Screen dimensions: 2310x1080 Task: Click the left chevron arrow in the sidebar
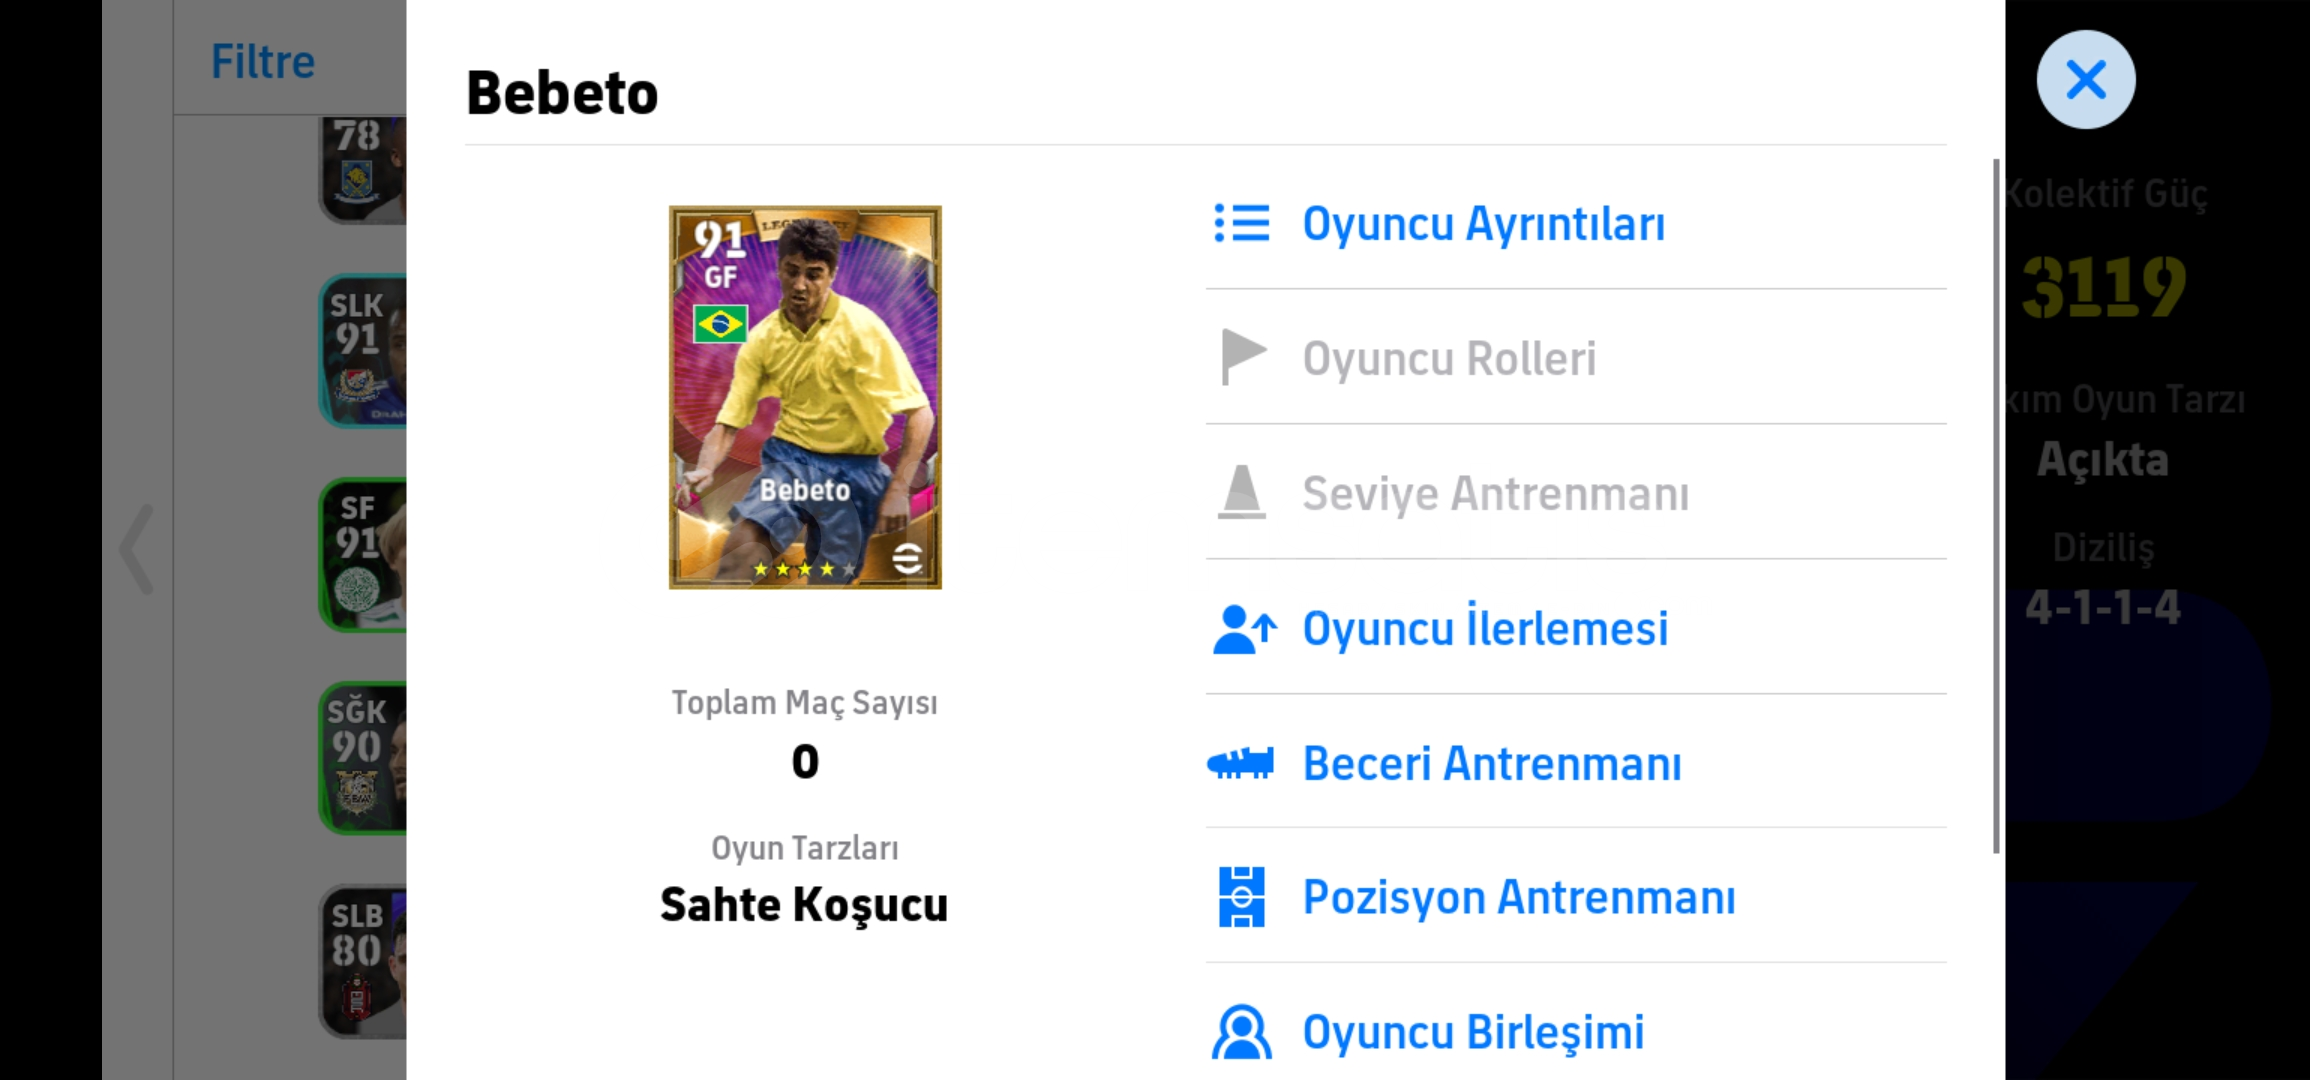137,549
